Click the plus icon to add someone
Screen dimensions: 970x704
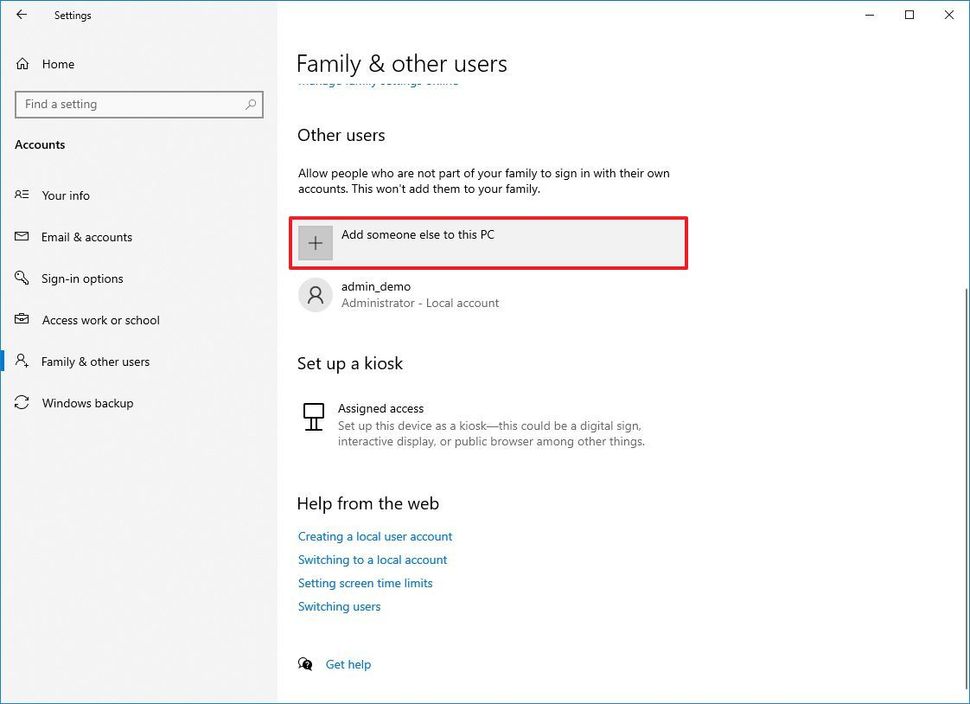coord(315,243)
